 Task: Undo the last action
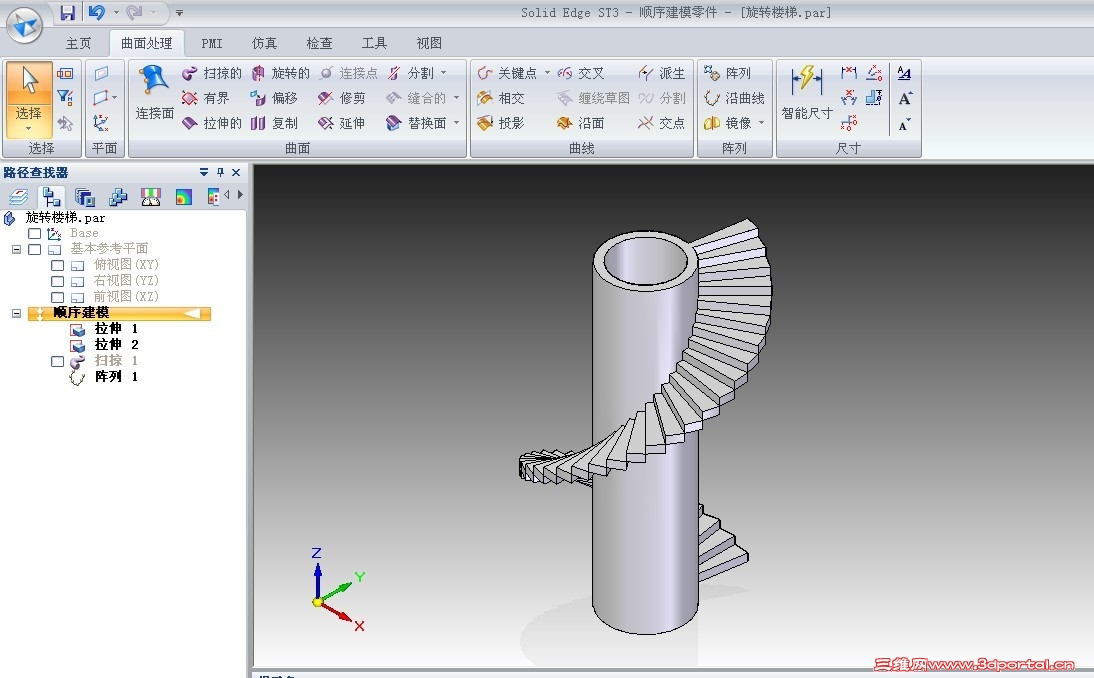coord(96,13)
